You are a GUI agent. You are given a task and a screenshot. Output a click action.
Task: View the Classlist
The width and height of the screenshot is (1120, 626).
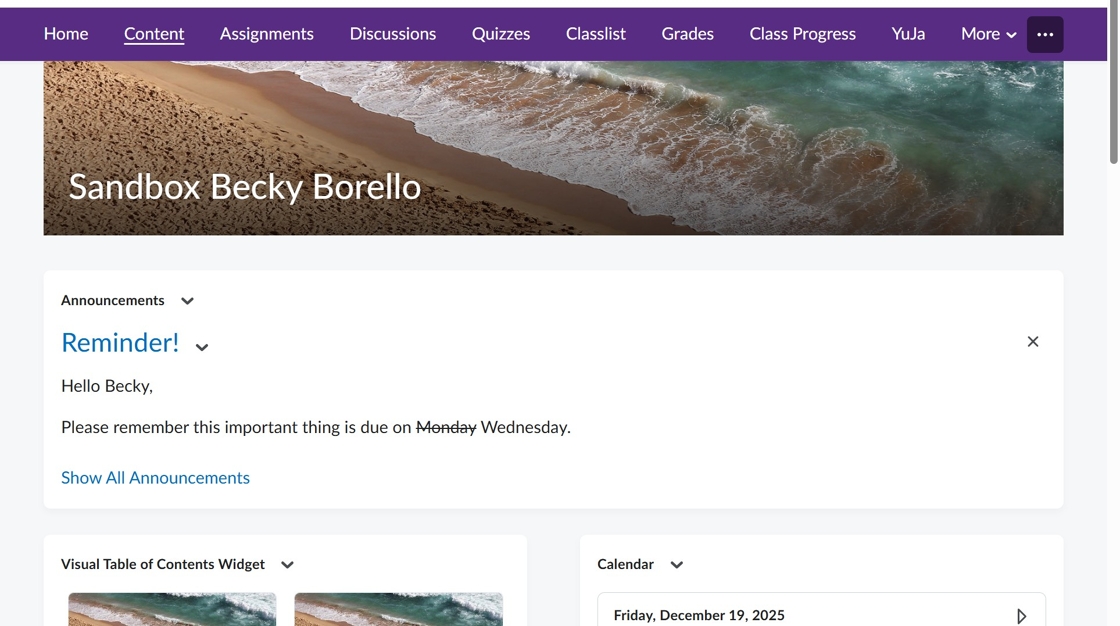tap(596, 34)
